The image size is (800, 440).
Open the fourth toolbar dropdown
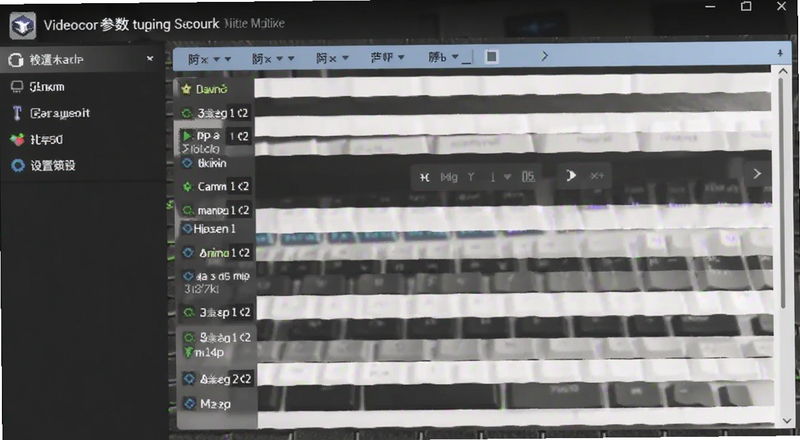pyautogui.click(x=387, y=57)
